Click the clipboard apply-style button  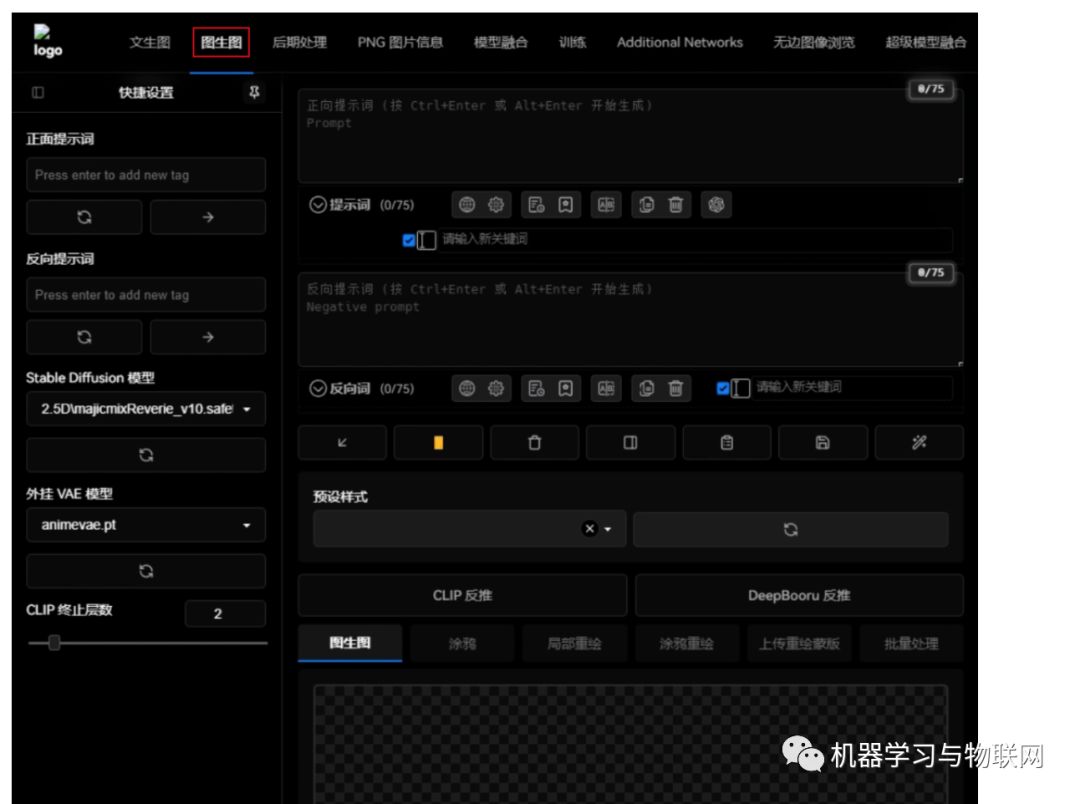pyautogui.click(x=727, y=442)
